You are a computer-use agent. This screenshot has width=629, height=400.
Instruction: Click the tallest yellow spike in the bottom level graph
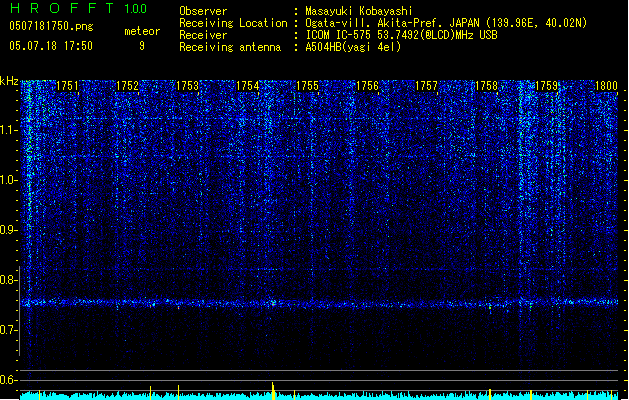(273, 391)
